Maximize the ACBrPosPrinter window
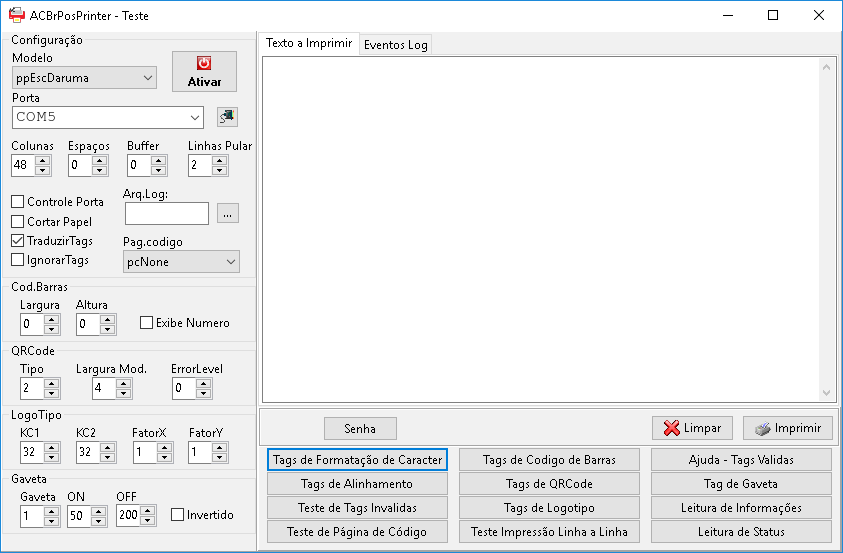The height and width of the screenshot is (553, 843). (x=773, y=15)
